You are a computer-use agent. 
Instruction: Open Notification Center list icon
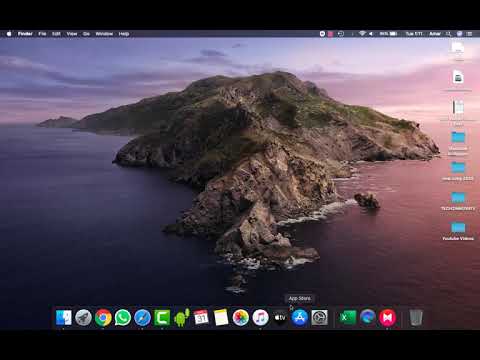(x=470, y=34)
